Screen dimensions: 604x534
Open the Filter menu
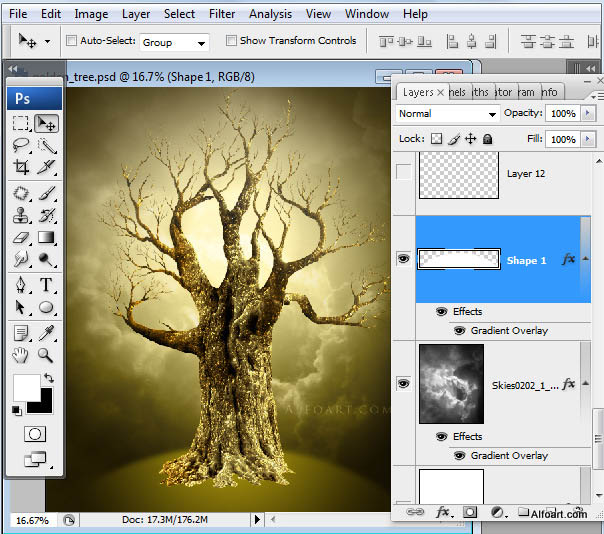coord(222,14)
